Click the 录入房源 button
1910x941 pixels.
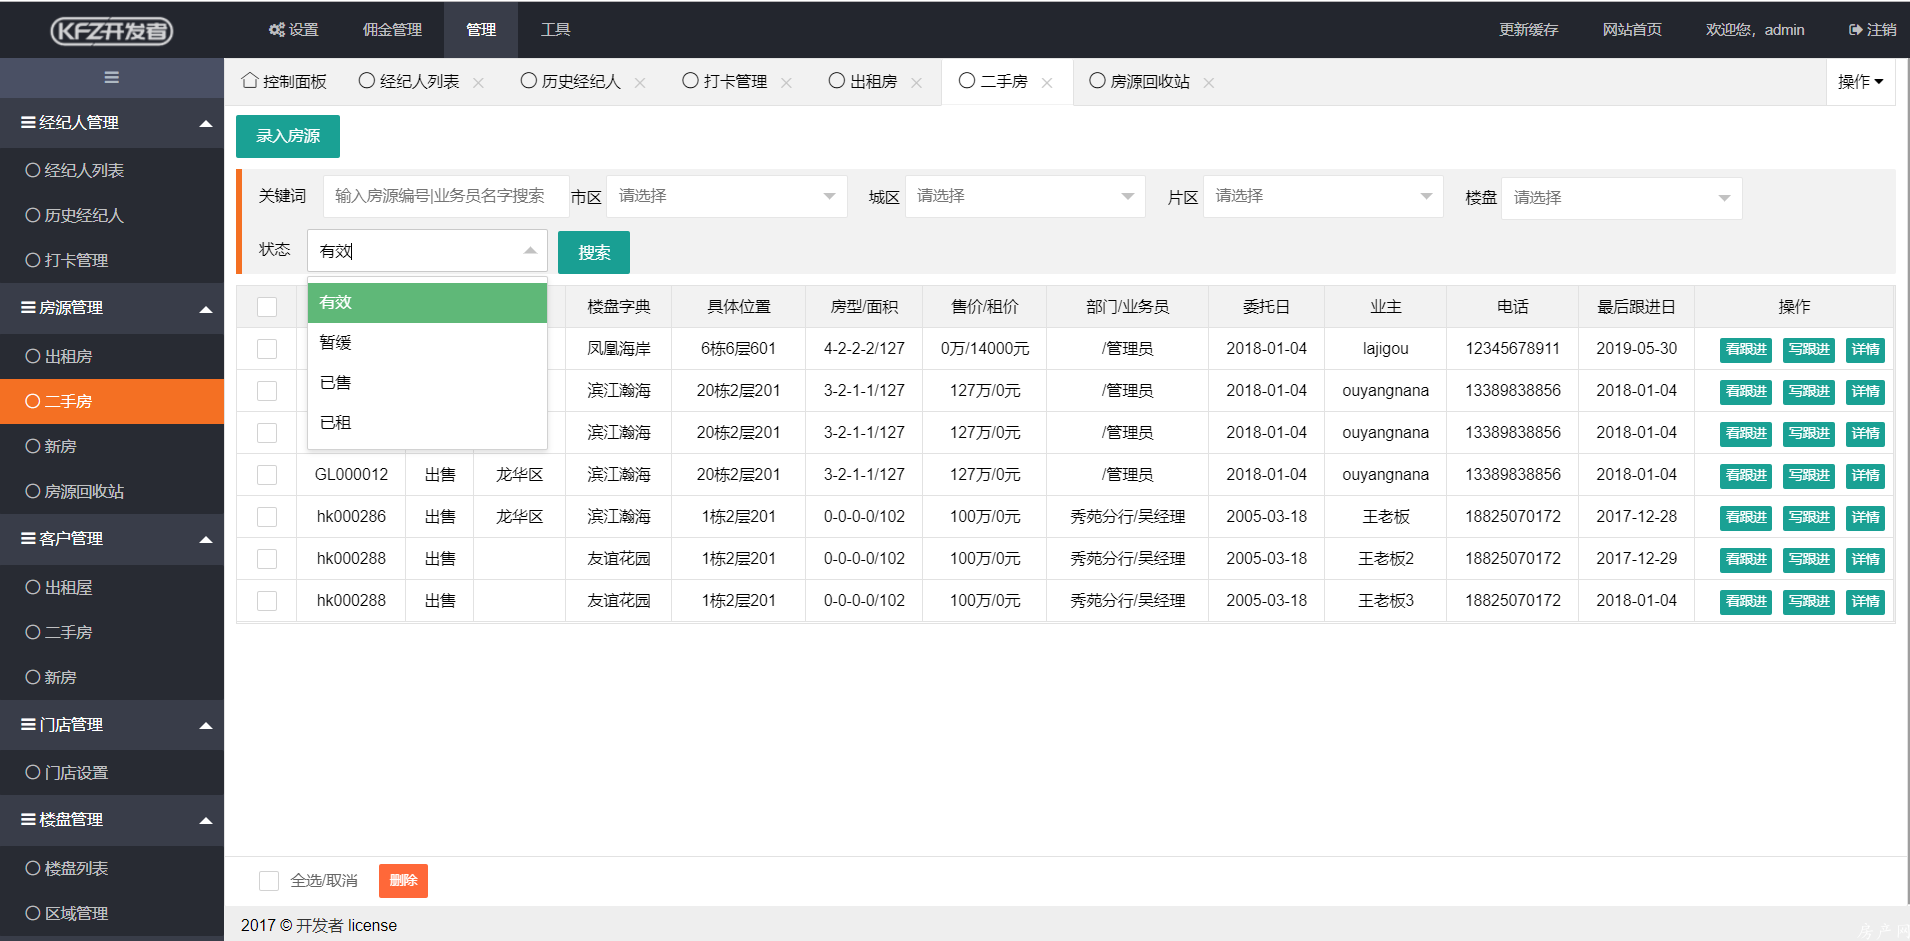pyautogui.click(x=288, y=136)
